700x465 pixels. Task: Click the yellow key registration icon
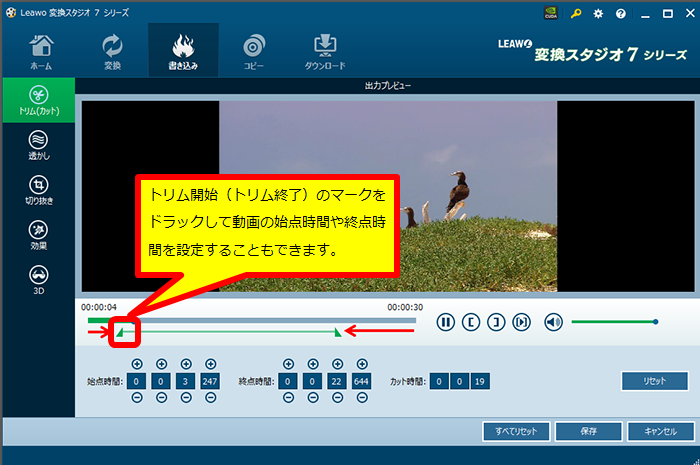click(x=576, y=14)
